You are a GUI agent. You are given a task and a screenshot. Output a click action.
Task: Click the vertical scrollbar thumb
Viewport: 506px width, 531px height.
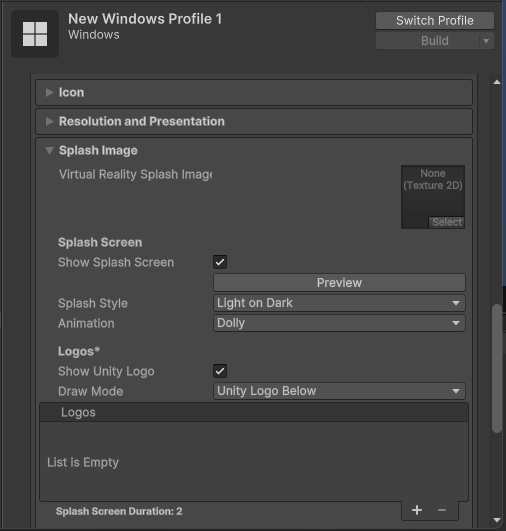(x=497, y=368)
